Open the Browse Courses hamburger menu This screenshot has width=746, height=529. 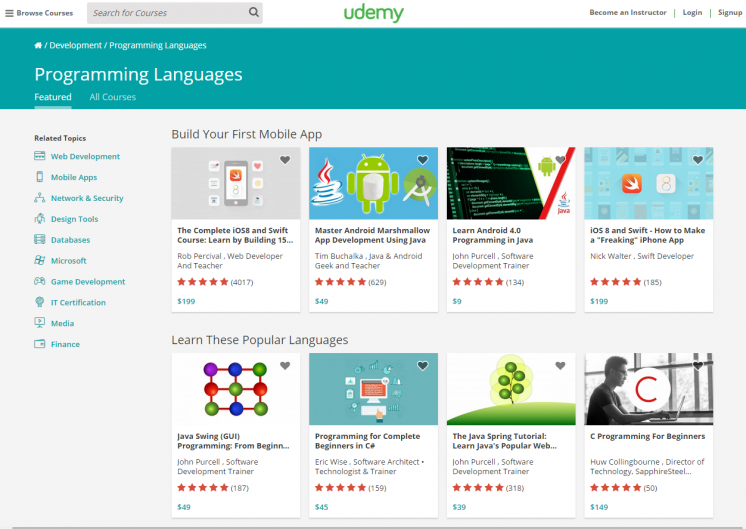(39, 13)
